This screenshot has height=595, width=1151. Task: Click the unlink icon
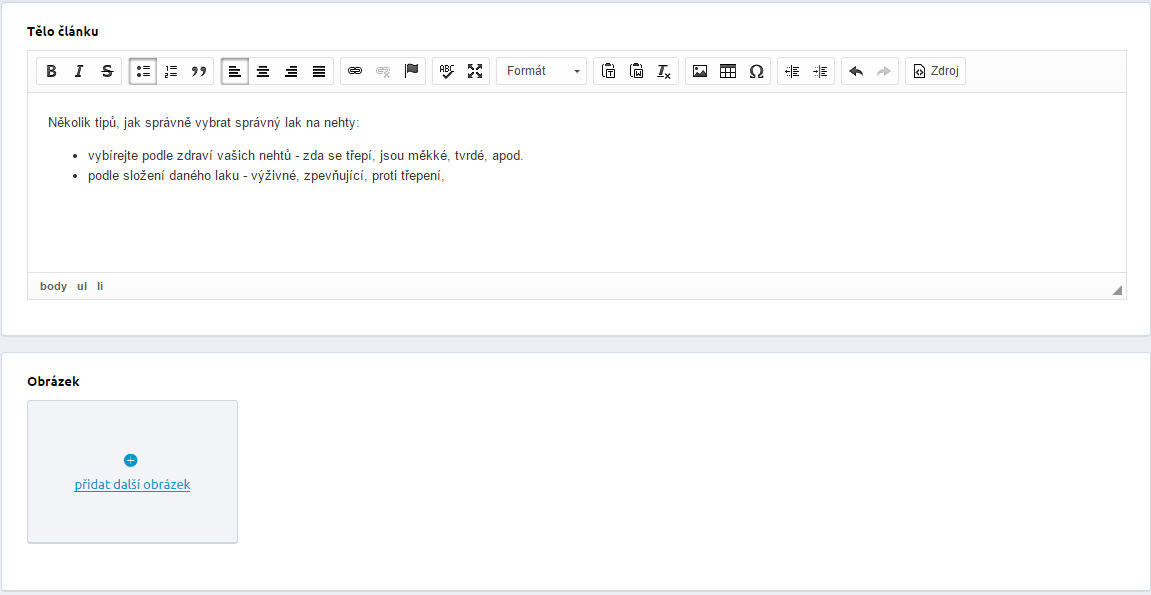point(382,71)
